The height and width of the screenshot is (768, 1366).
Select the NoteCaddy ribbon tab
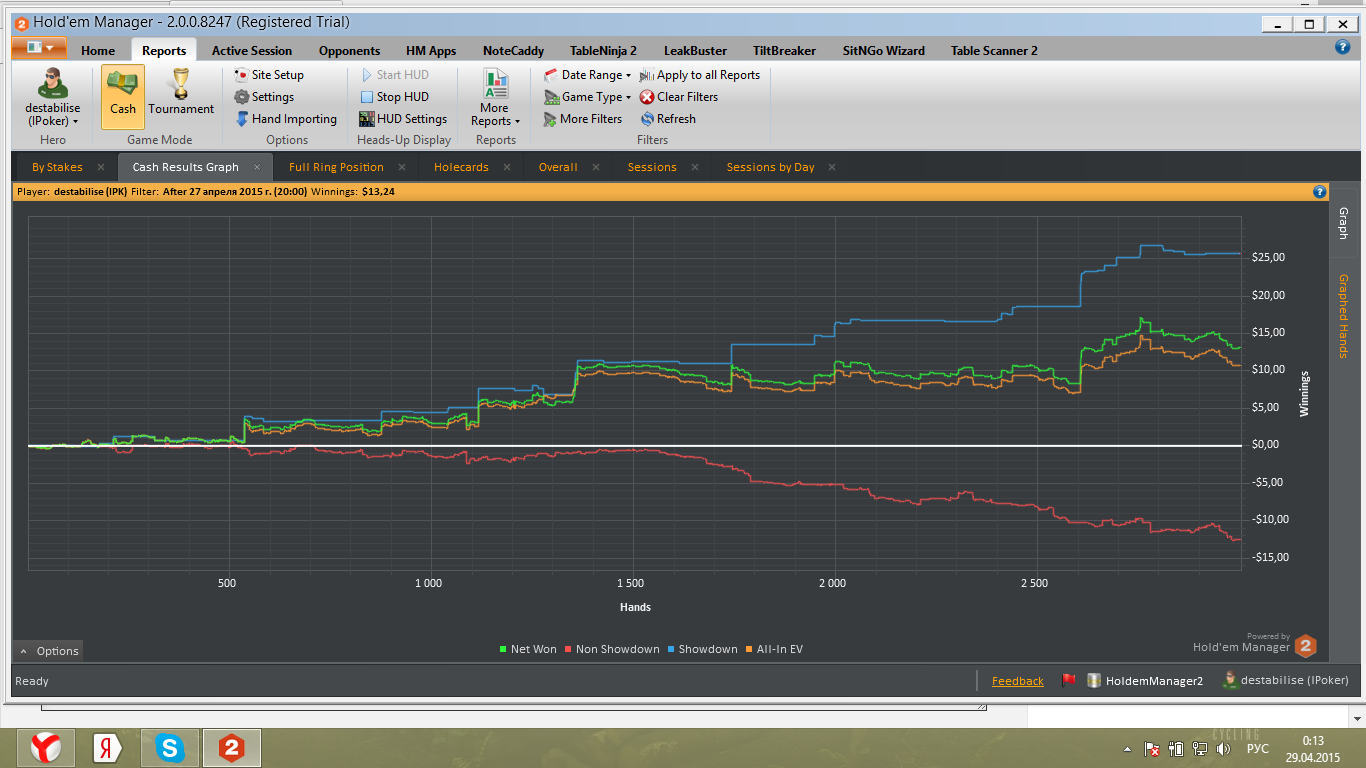(513, 50)
